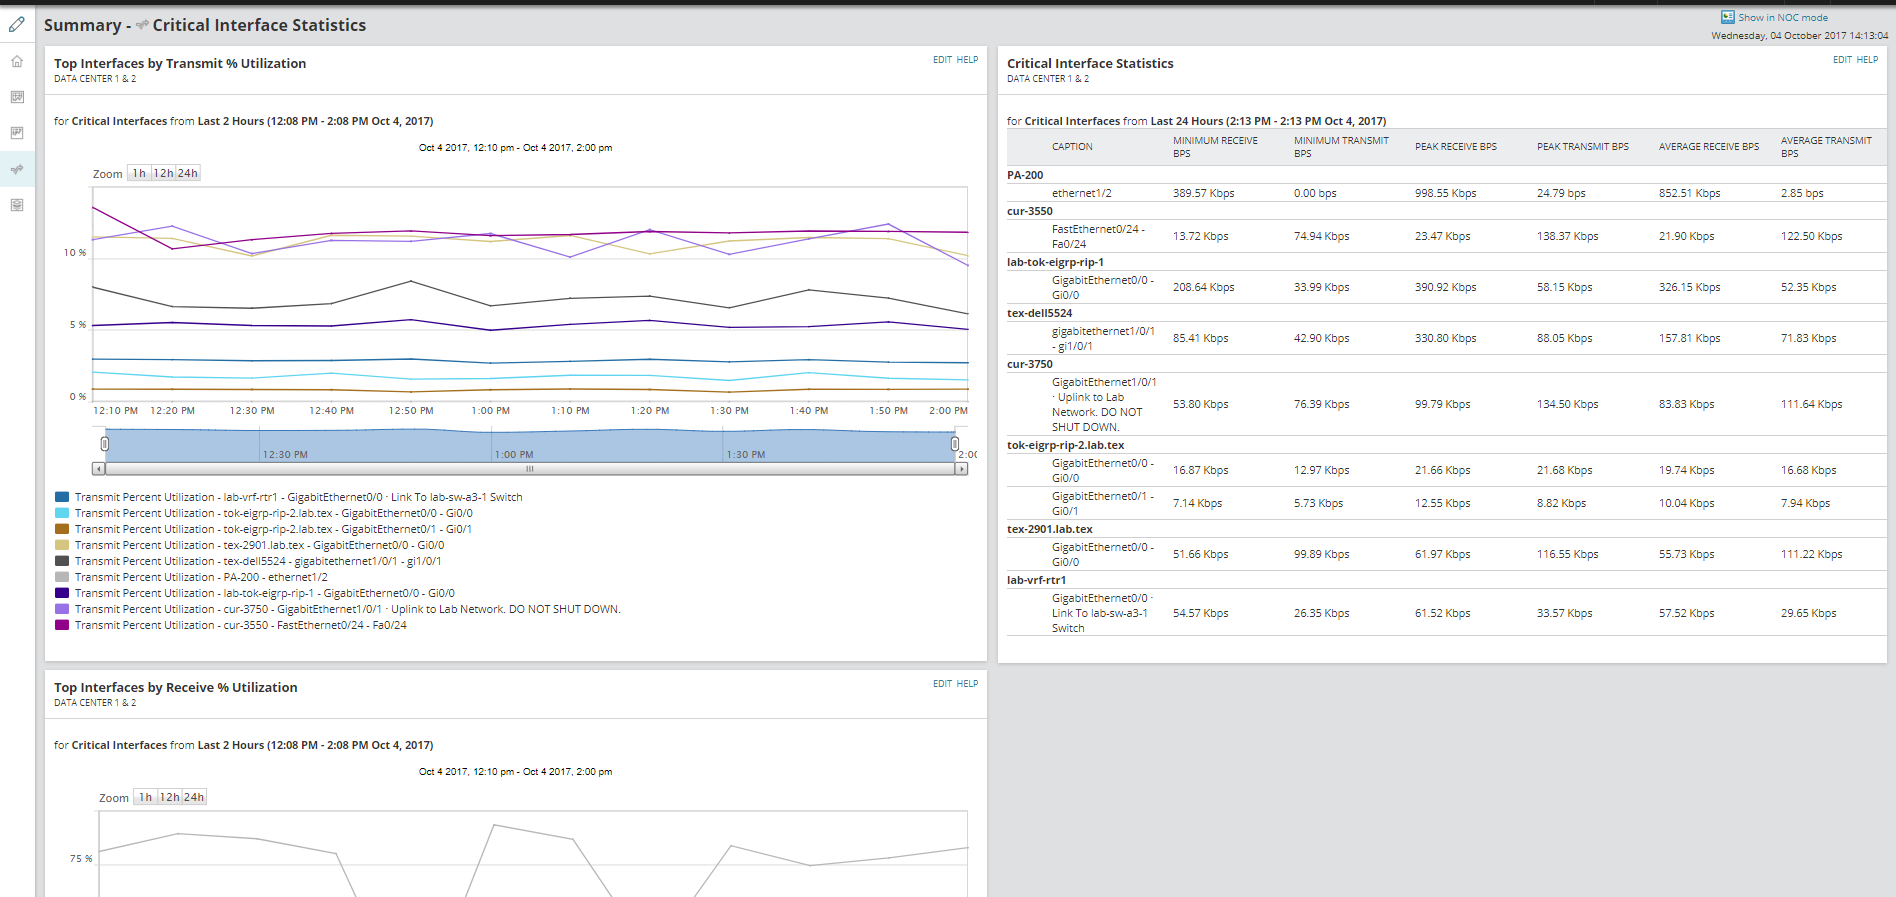The image size is (1896, 897).
Task: Set receive chart zoom to 1h
Action: pyautogui.click(x=145, y=797)
